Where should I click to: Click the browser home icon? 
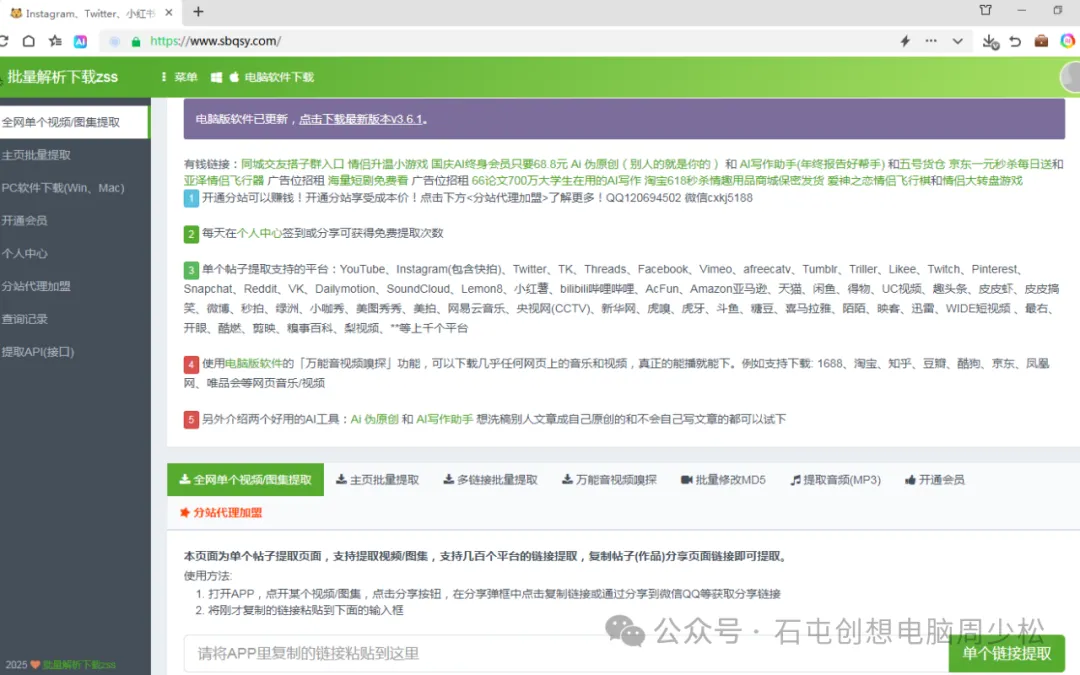click(x=28, y=41)
